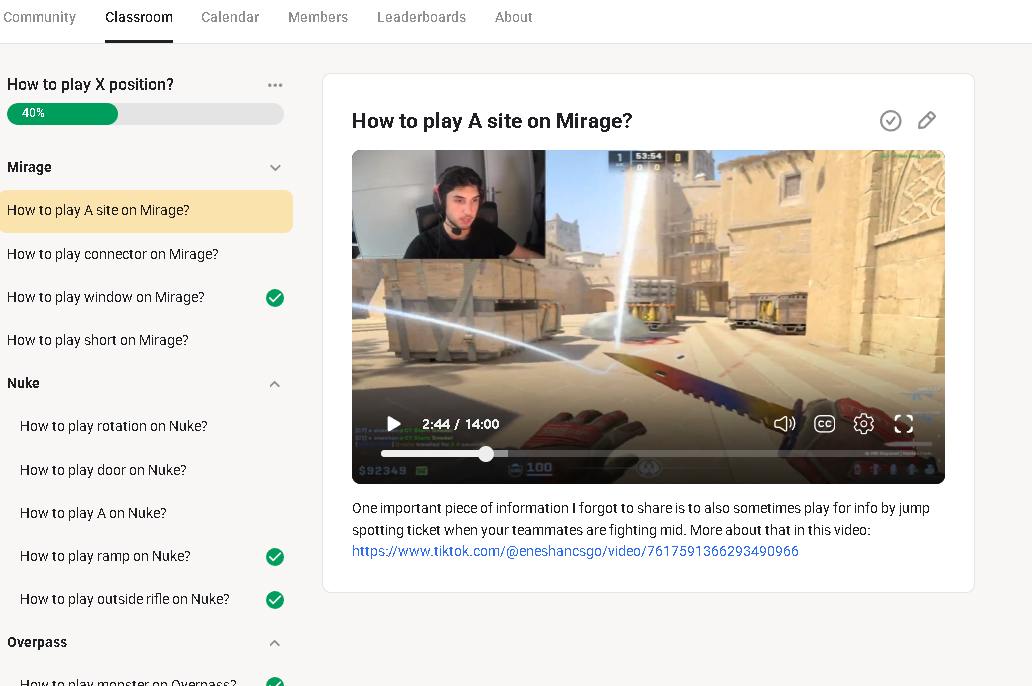The height and width of the screenshot is (686, 1032).
Task: Switch the video to fullscreen
Action: [904, 424]
